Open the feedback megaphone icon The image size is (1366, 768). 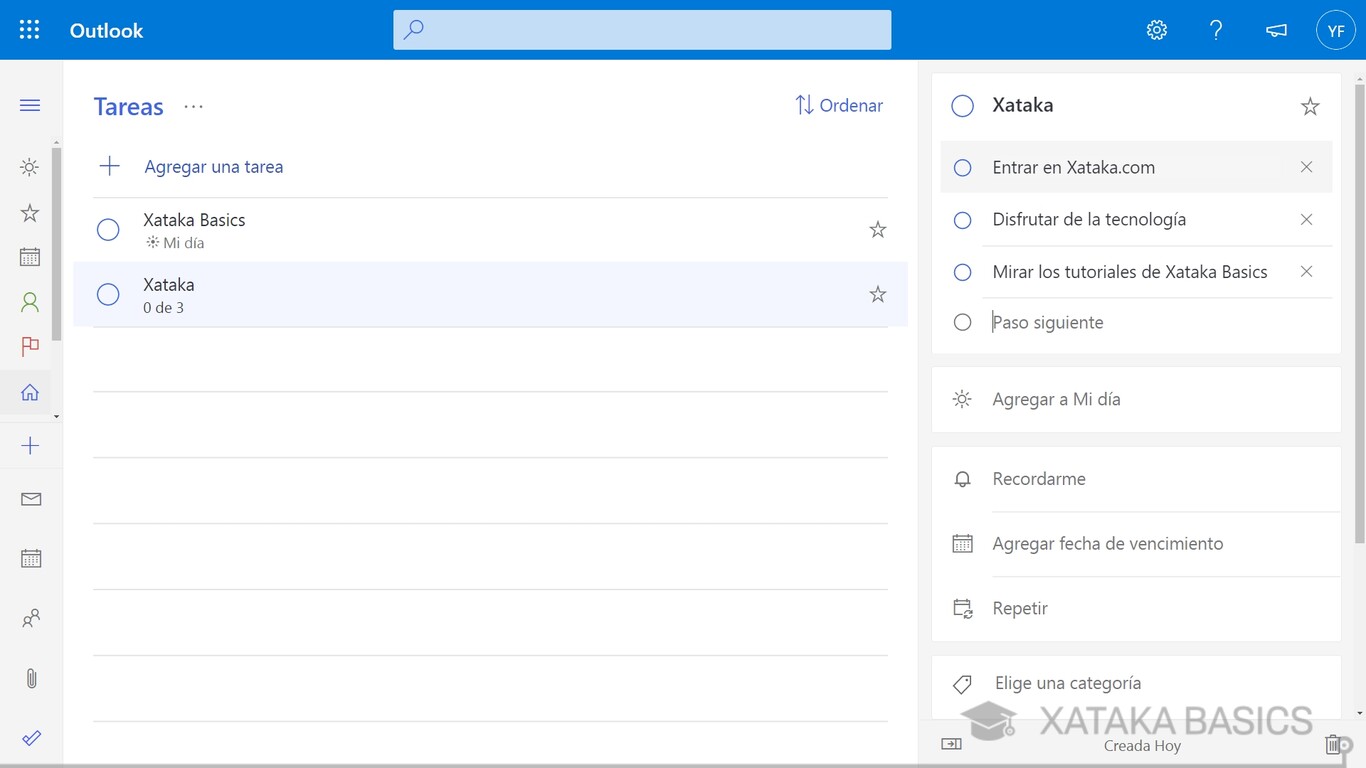coord(1276,30)
